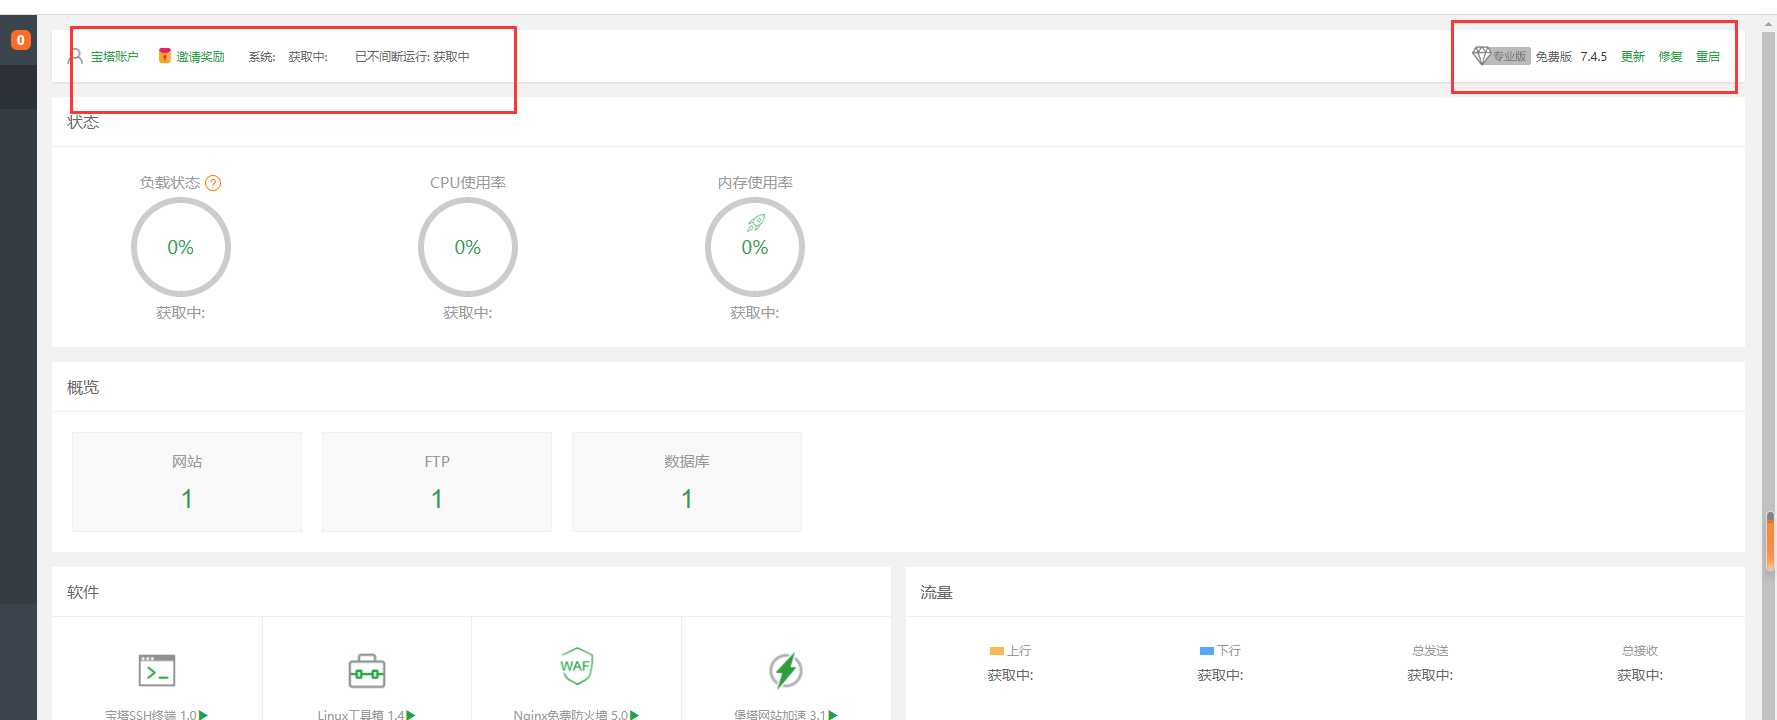Click the CPU使用率 circular gauge

(x=468, y=247)
